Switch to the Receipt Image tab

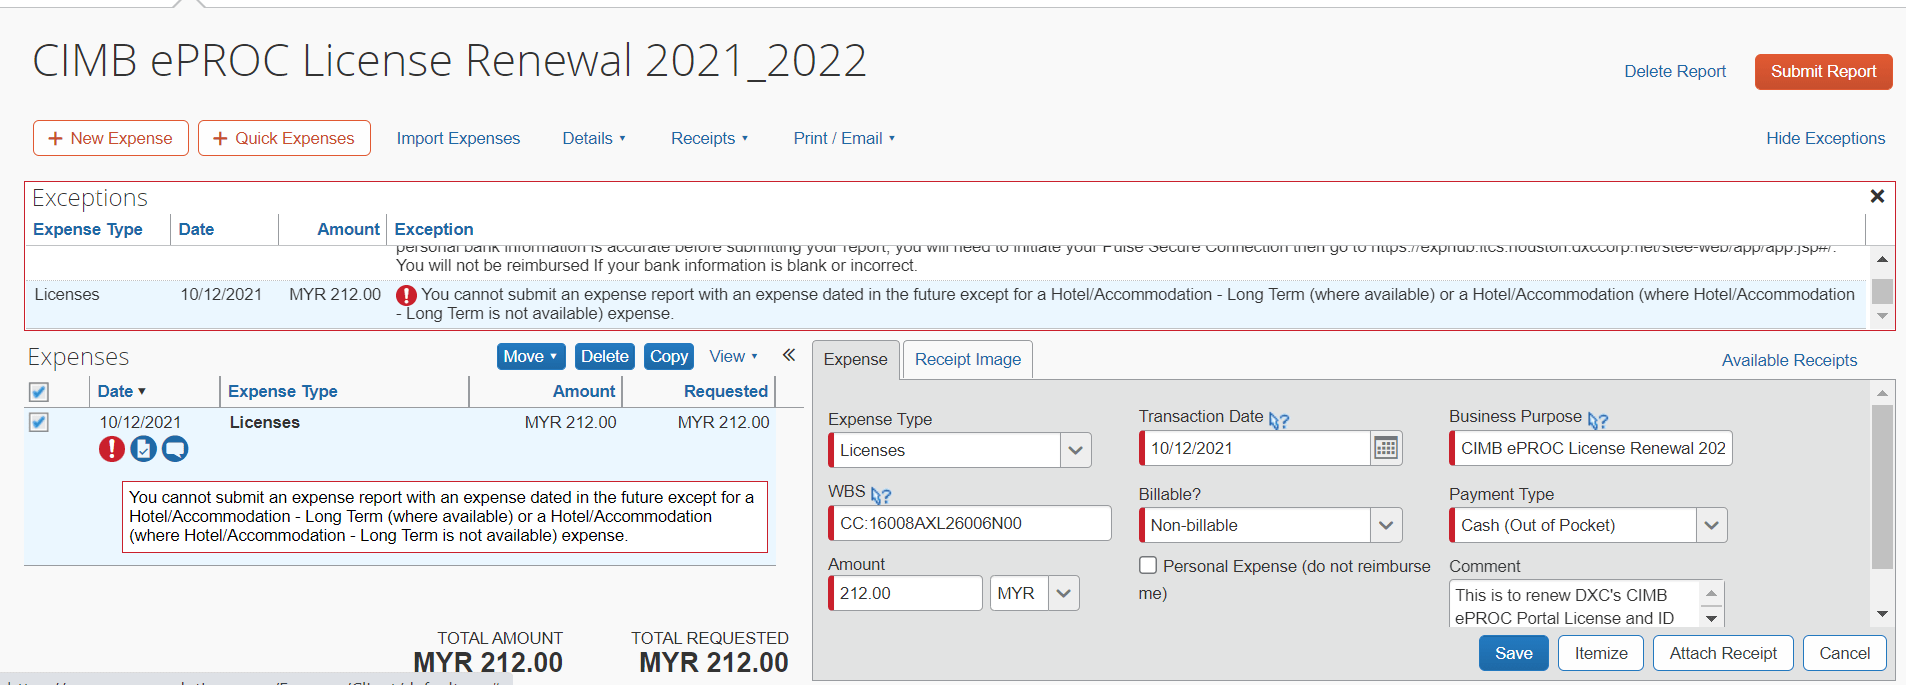click(968, 359)
